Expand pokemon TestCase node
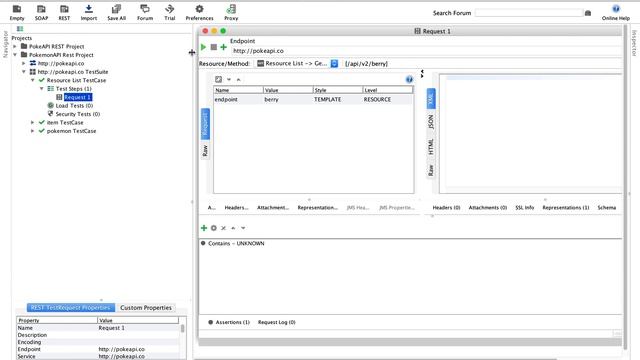This screenshot has height=360, width=640. point(33,131)
